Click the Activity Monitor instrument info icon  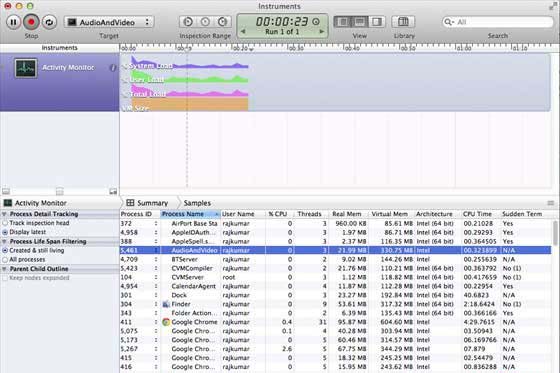[113, 68]
